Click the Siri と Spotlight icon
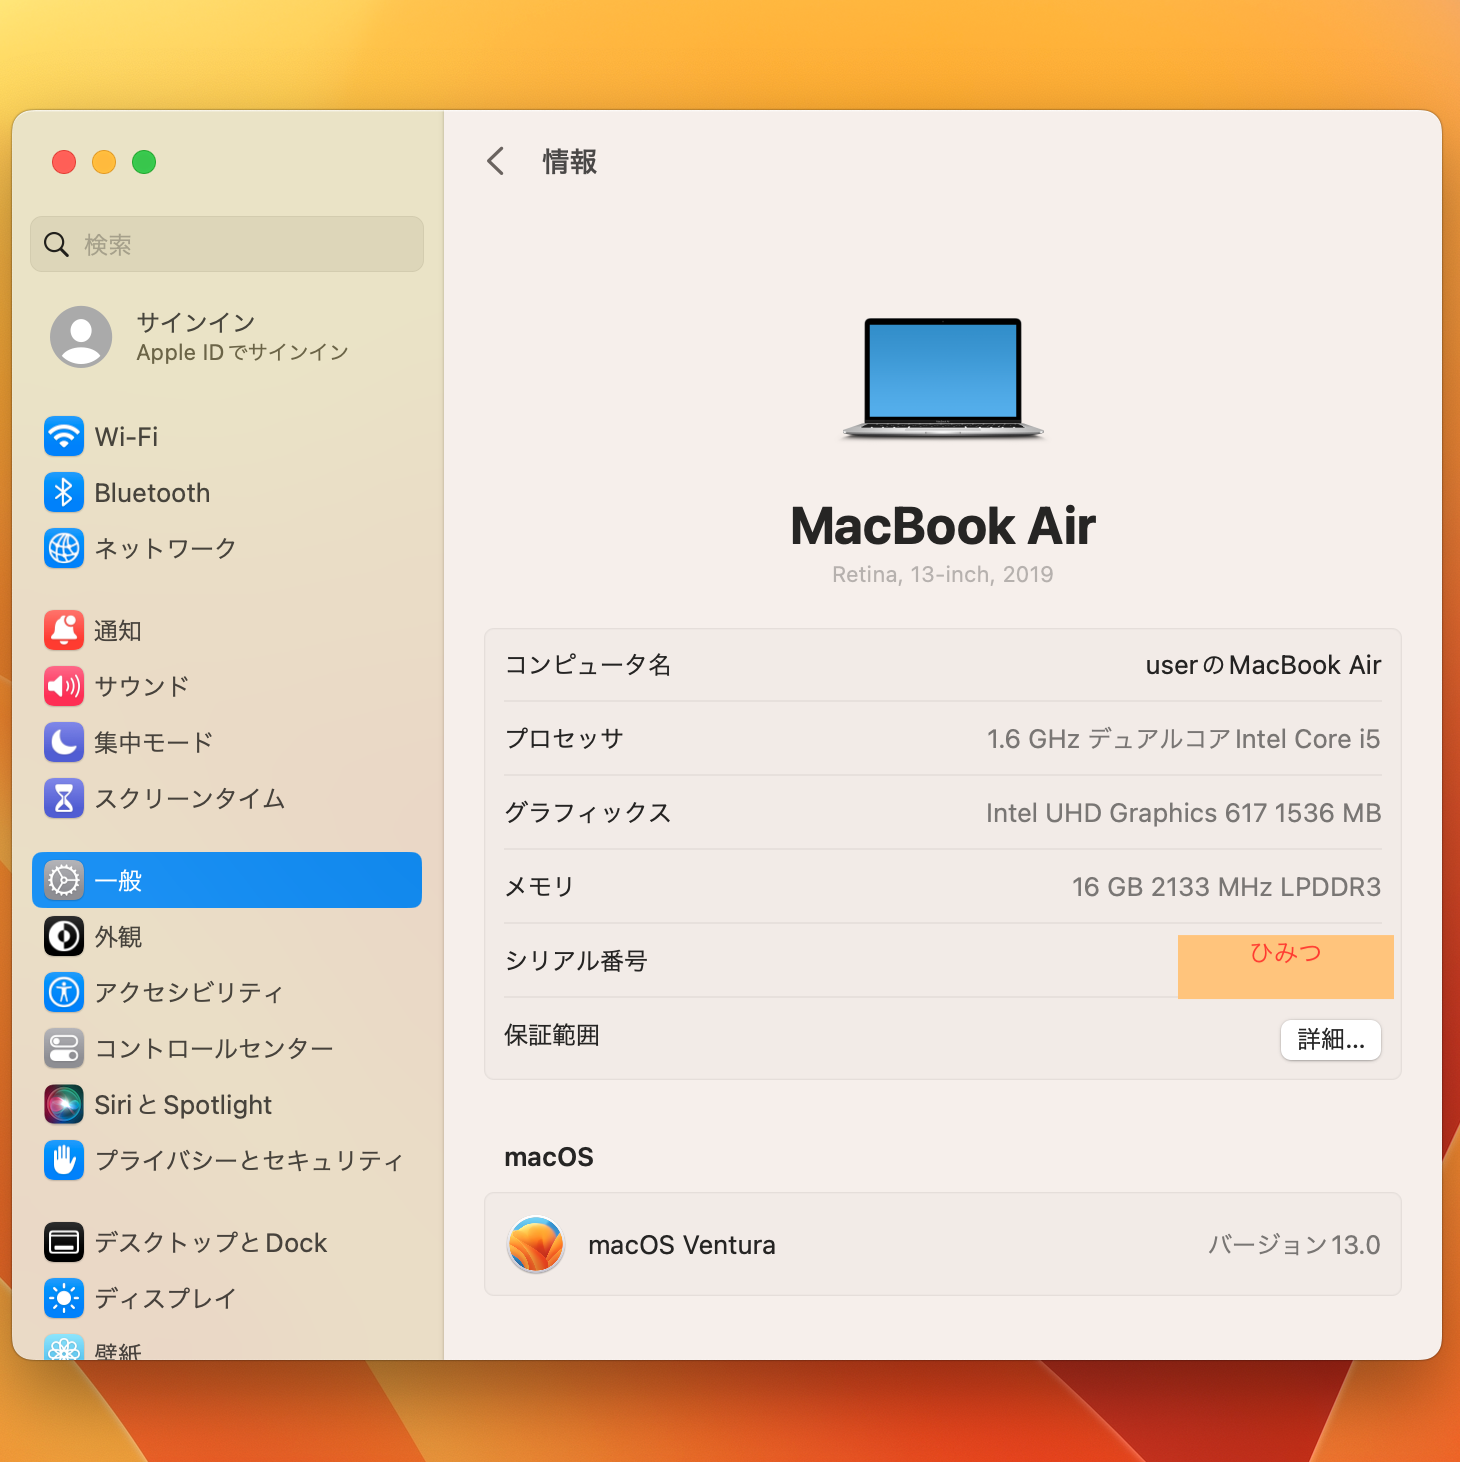Viewport: 1460px width, 1462px height. point(64,1105)
